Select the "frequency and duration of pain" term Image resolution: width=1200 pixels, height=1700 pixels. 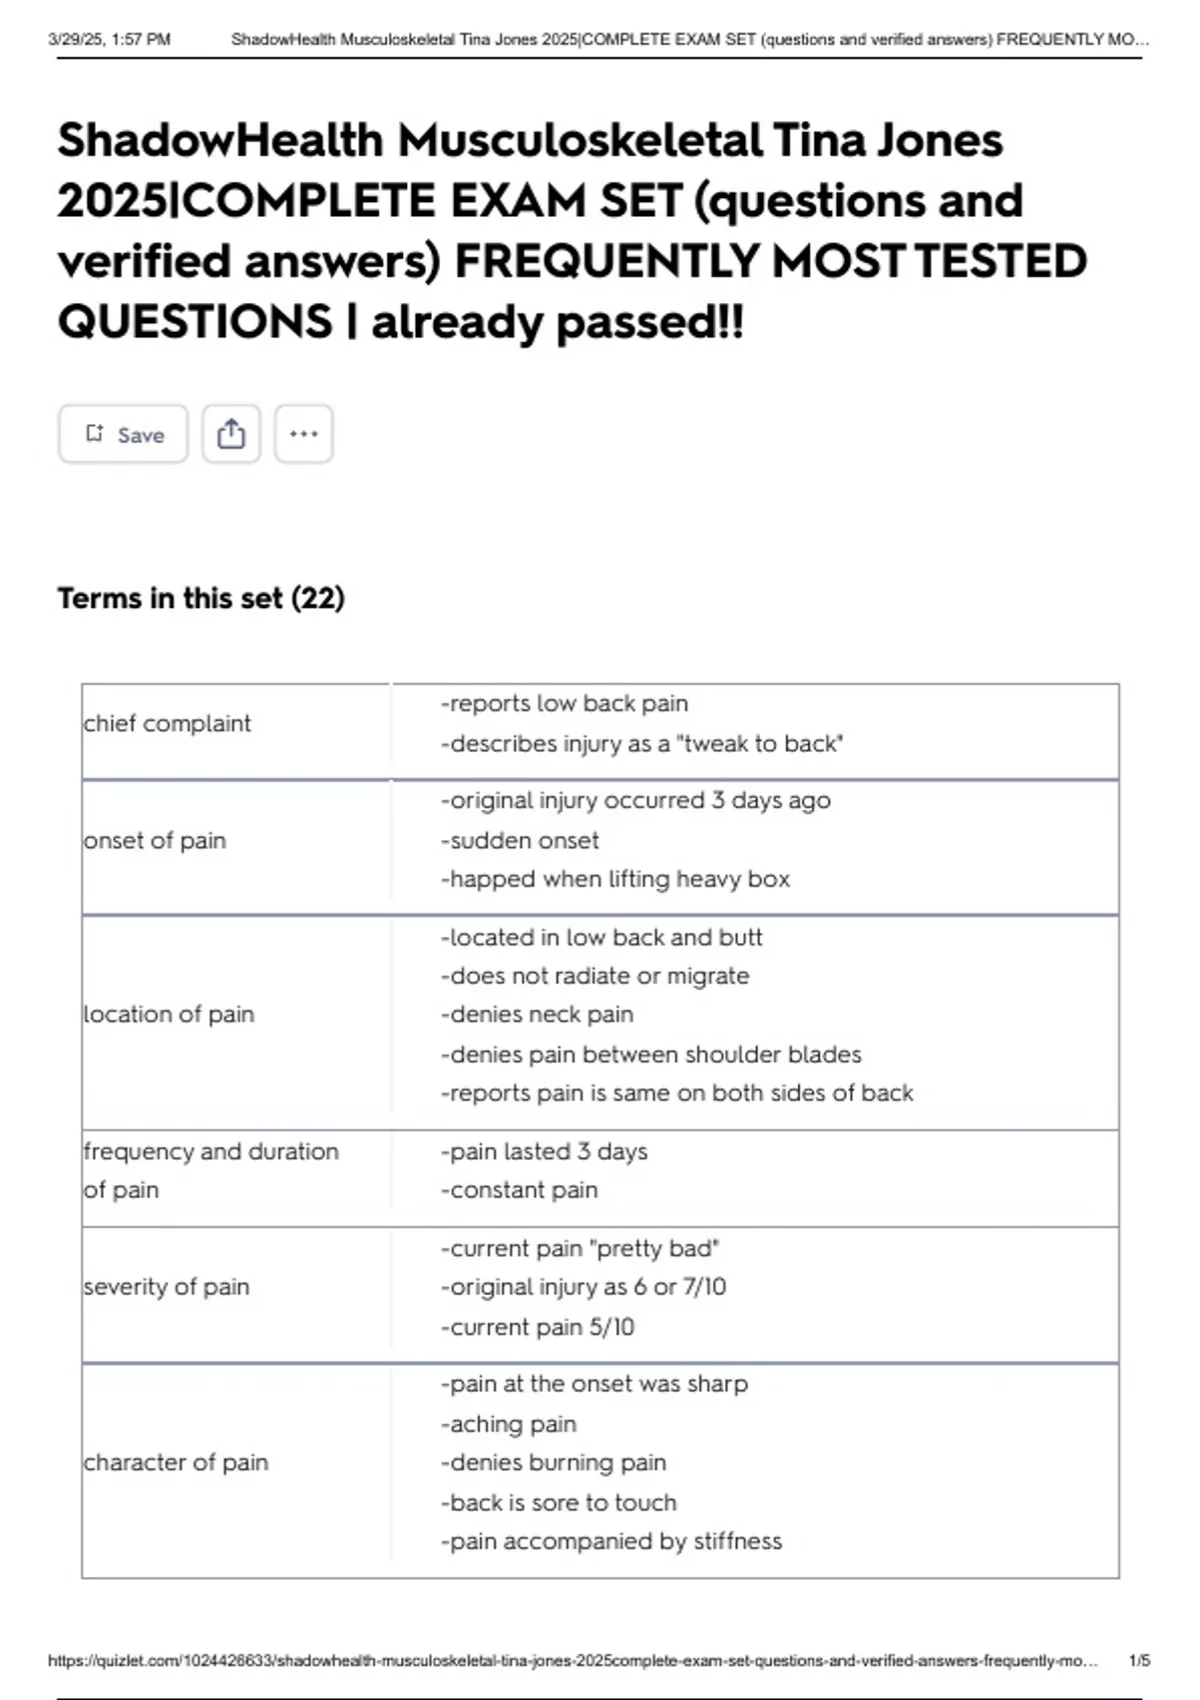pyautogui.click(x=211, y=1170)
